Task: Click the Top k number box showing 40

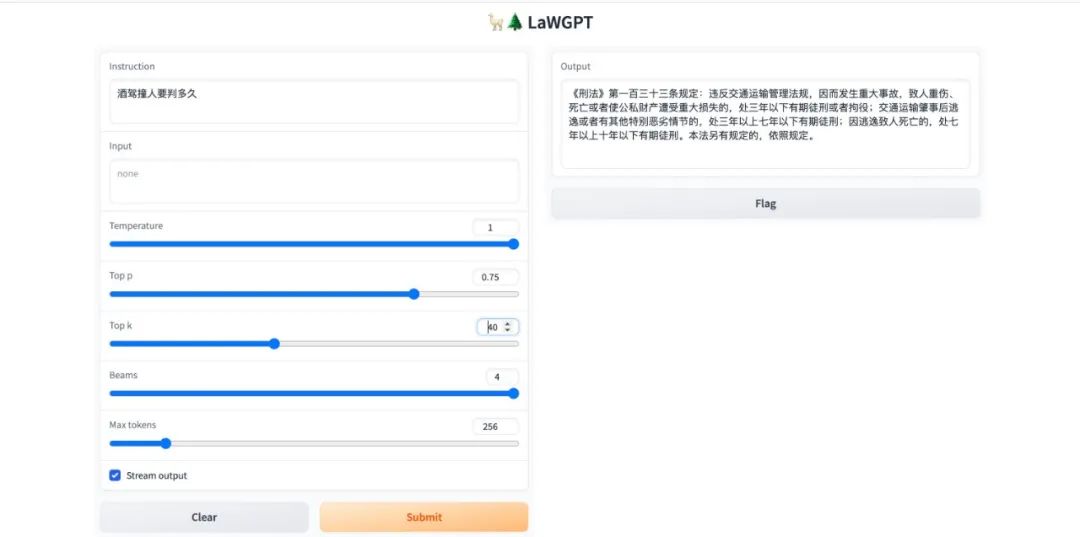Action: coord(497,327)
